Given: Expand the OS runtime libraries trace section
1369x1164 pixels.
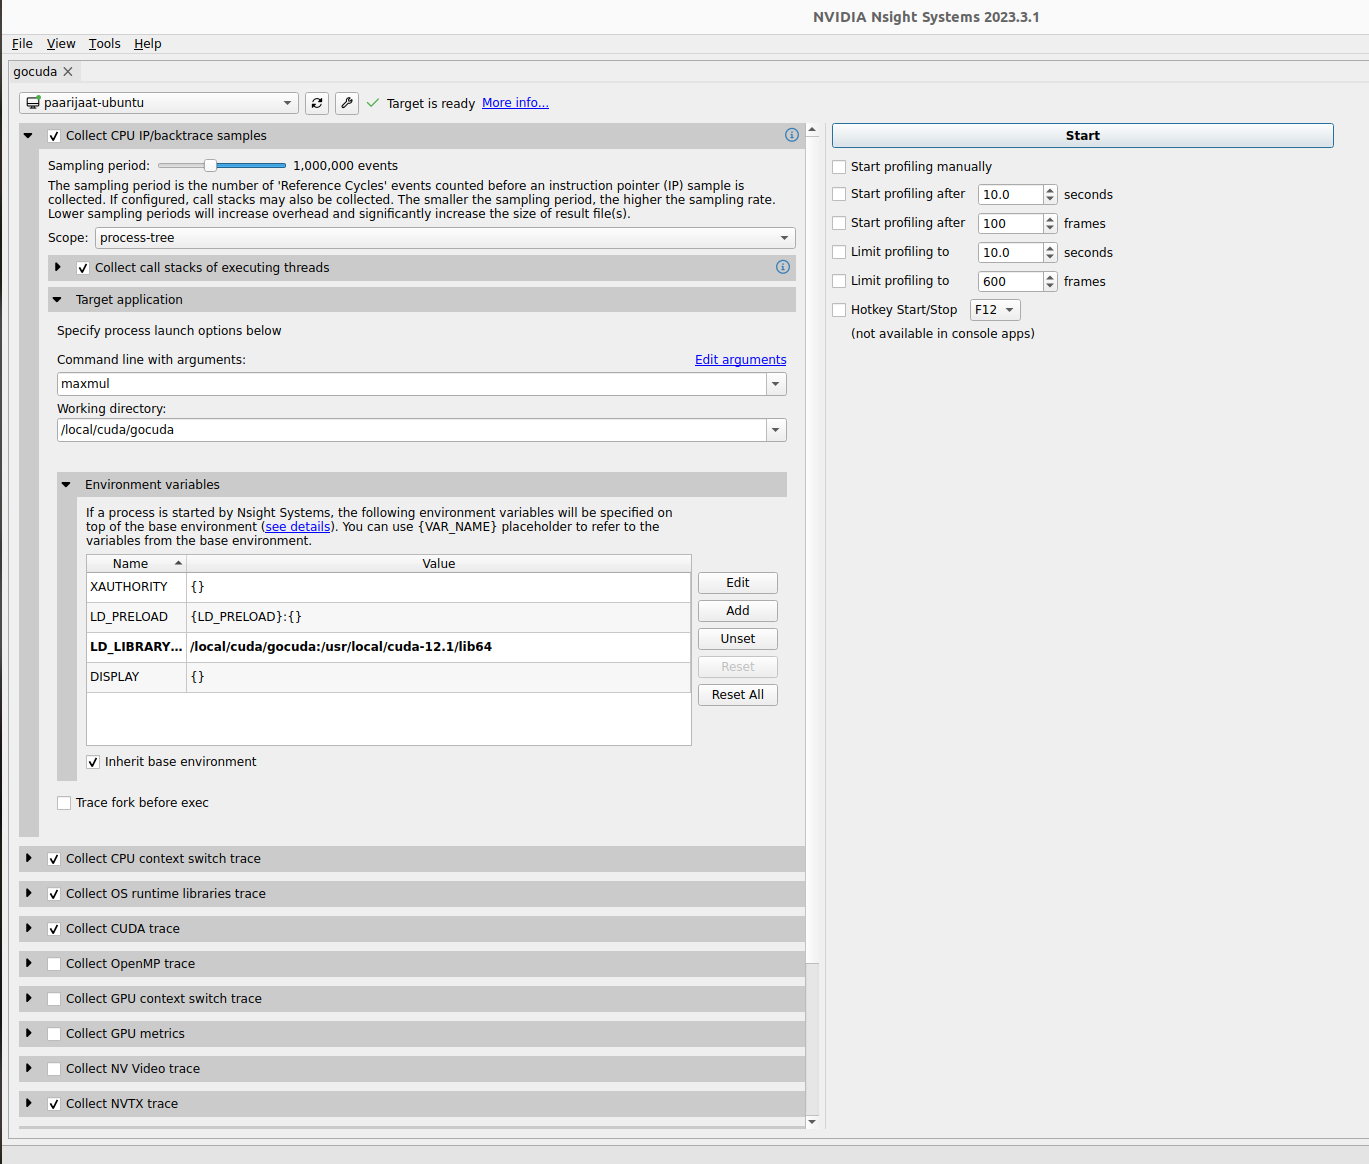Looking at the screenshot, I should (x=29, y=893).
